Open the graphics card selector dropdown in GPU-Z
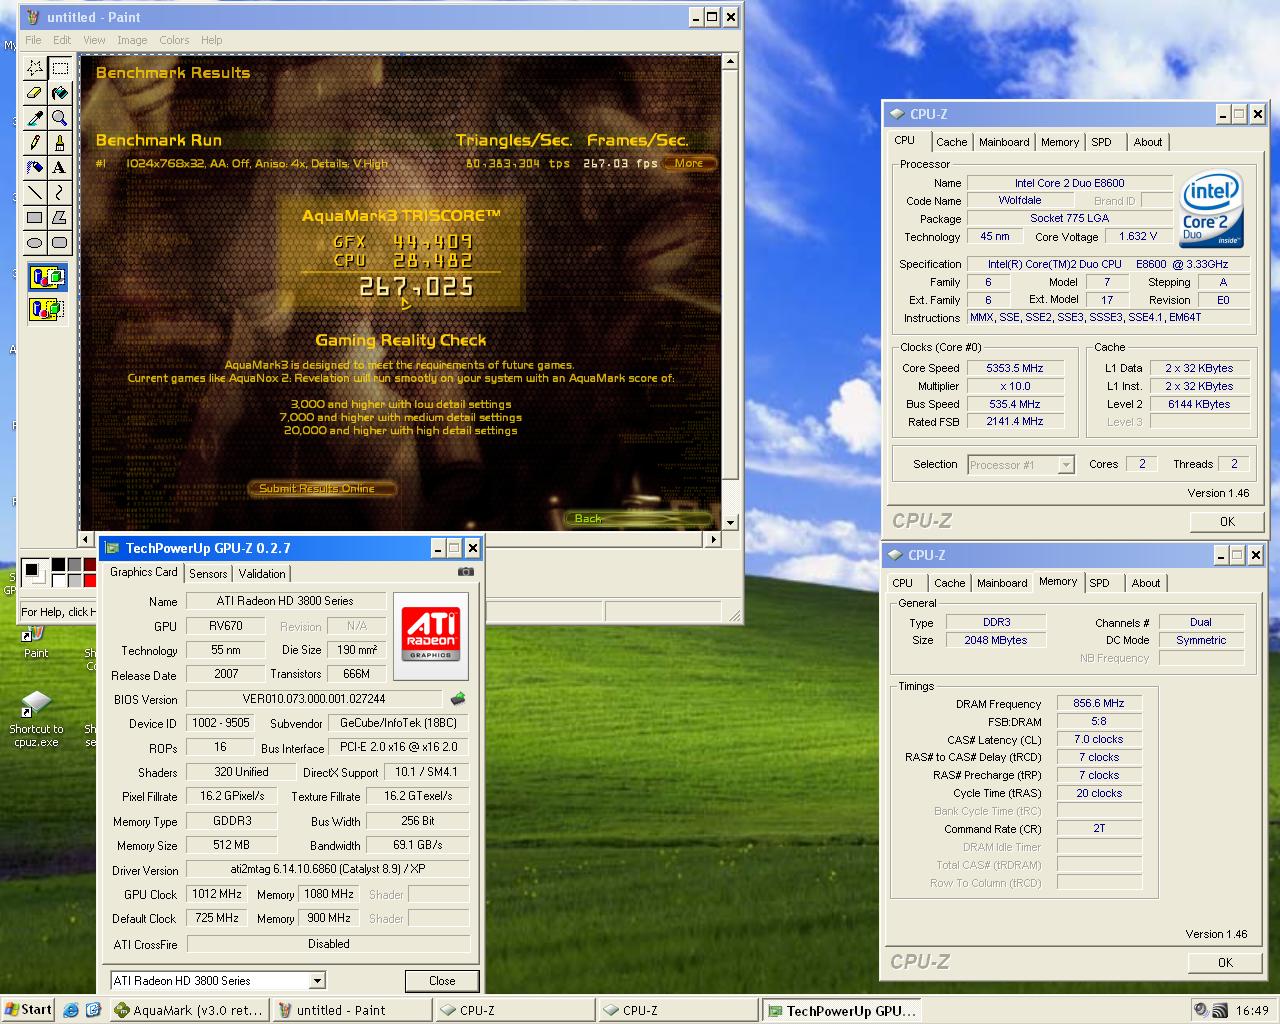The height and width of the screenshot is (1024, 1280). (317, 981)
